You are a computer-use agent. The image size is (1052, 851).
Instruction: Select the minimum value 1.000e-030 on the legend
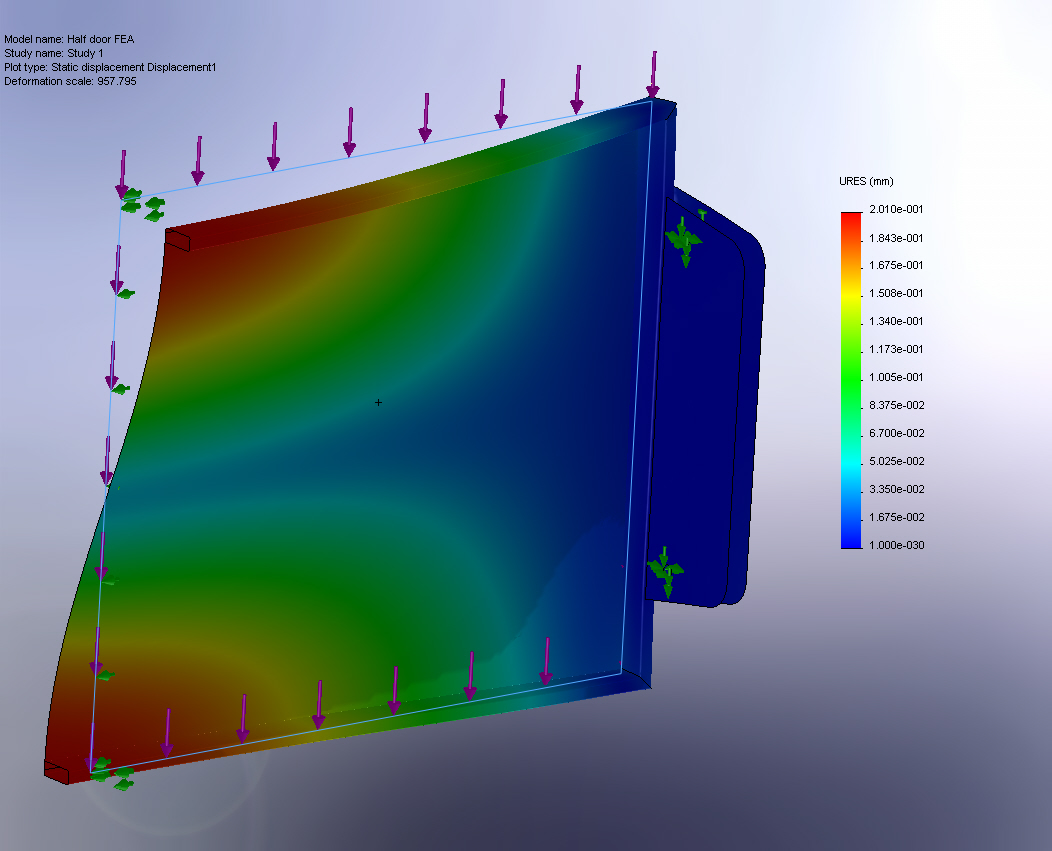(898, 545)
